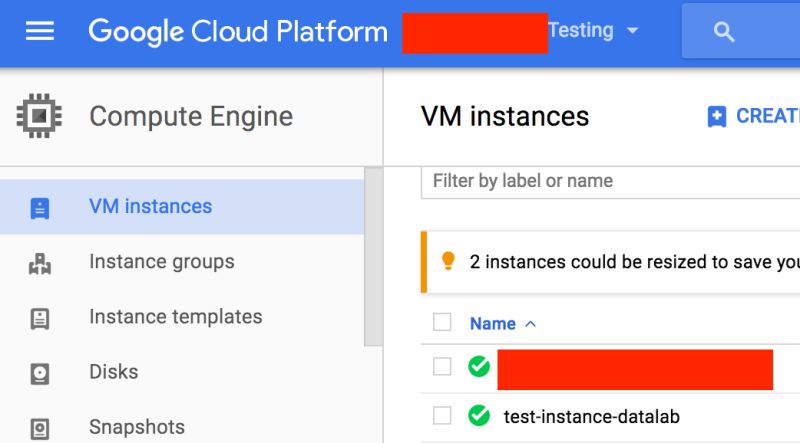
Task: Click the Compute Engine chip icon
Action: tap(39, 116)
